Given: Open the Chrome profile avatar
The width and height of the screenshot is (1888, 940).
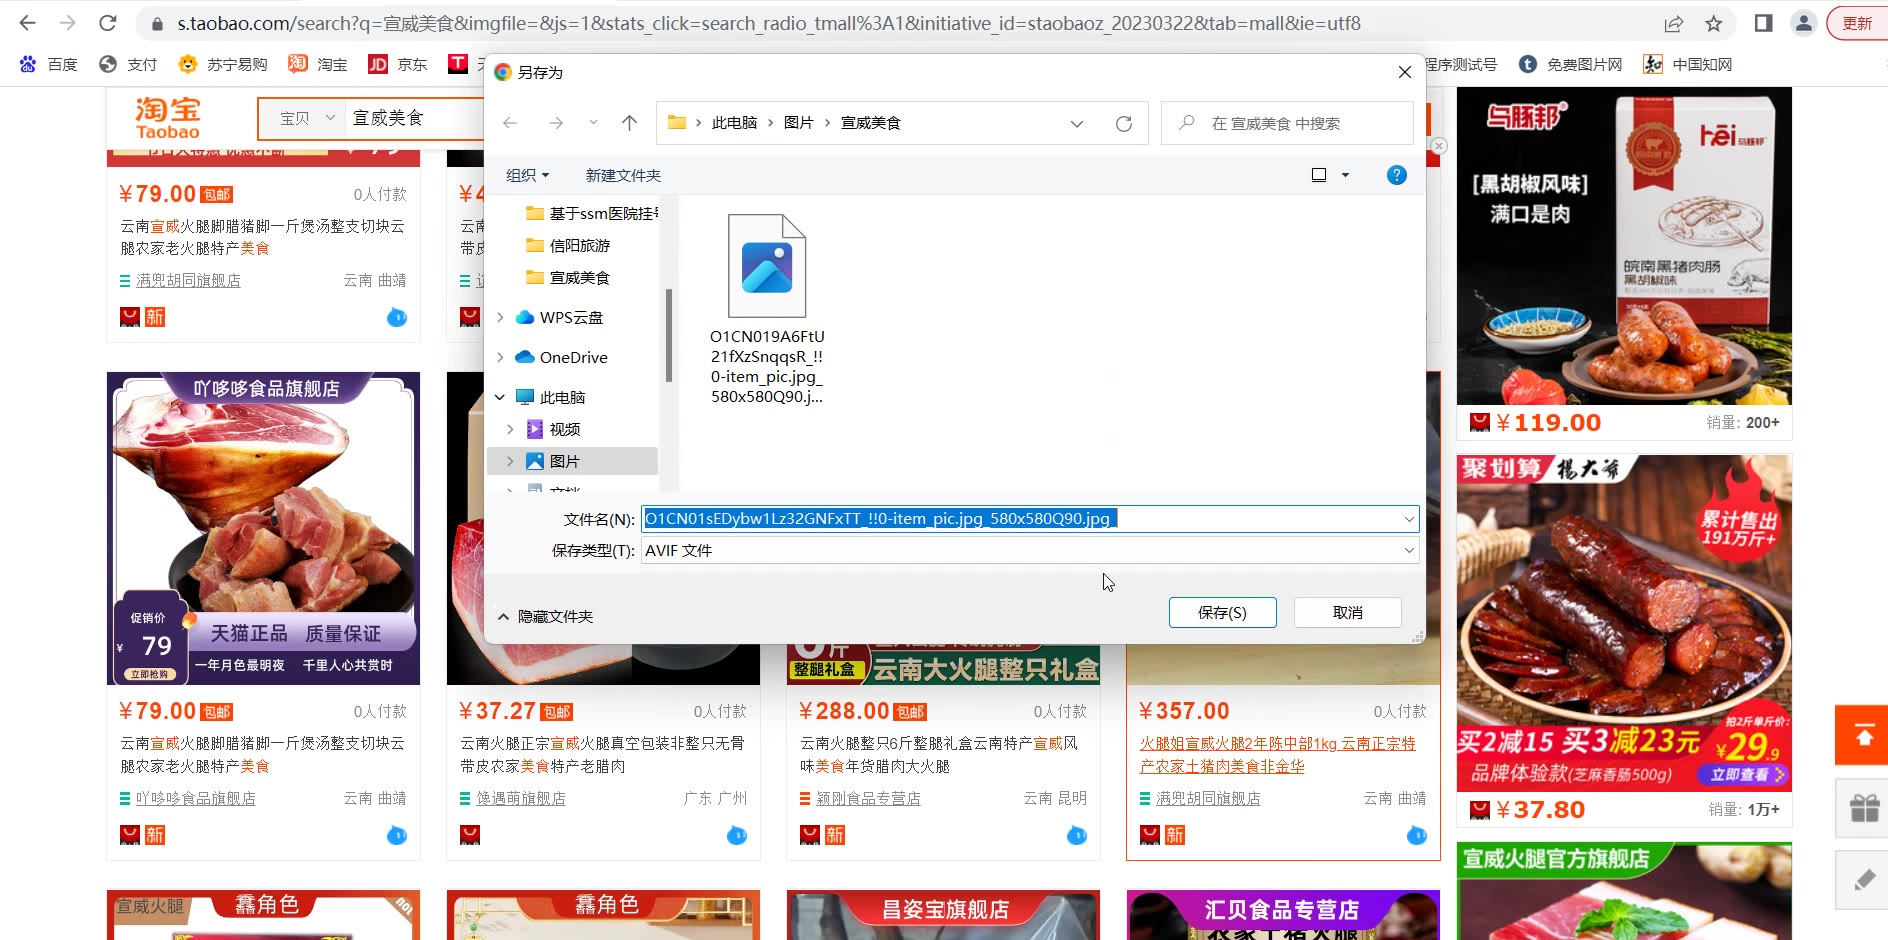Looking at the screenshot, I should (x=1803, y=23).
